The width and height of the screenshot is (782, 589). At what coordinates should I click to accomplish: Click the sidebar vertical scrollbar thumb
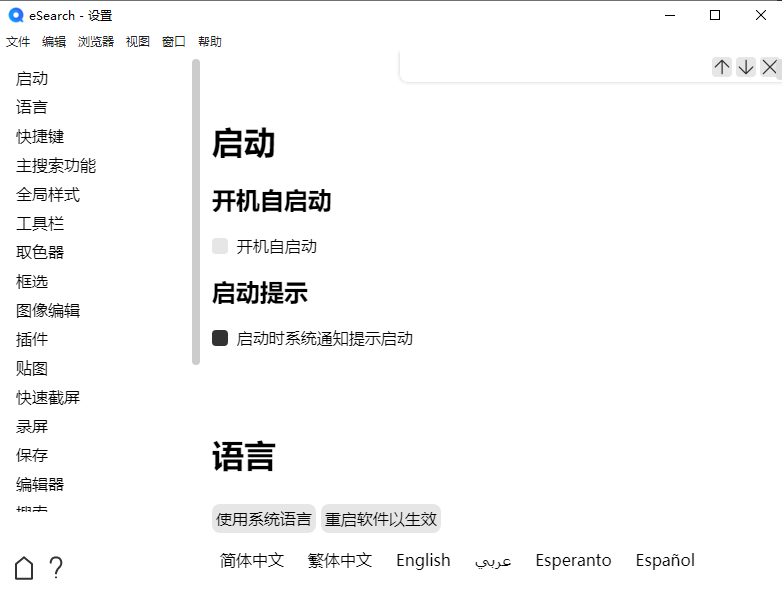click(x=196, y=212)
